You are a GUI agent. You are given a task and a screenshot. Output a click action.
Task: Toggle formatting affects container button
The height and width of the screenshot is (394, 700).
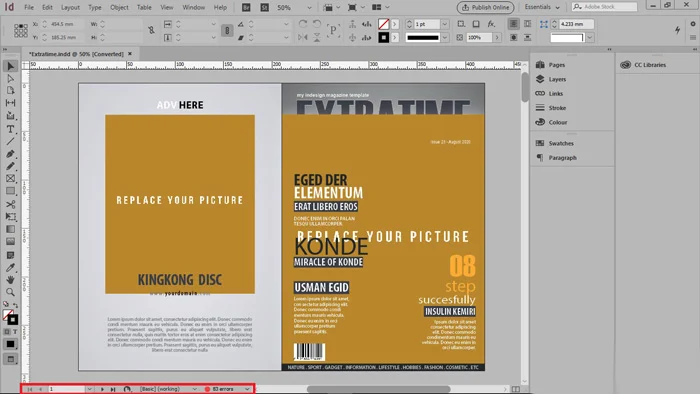pos(7,332)
